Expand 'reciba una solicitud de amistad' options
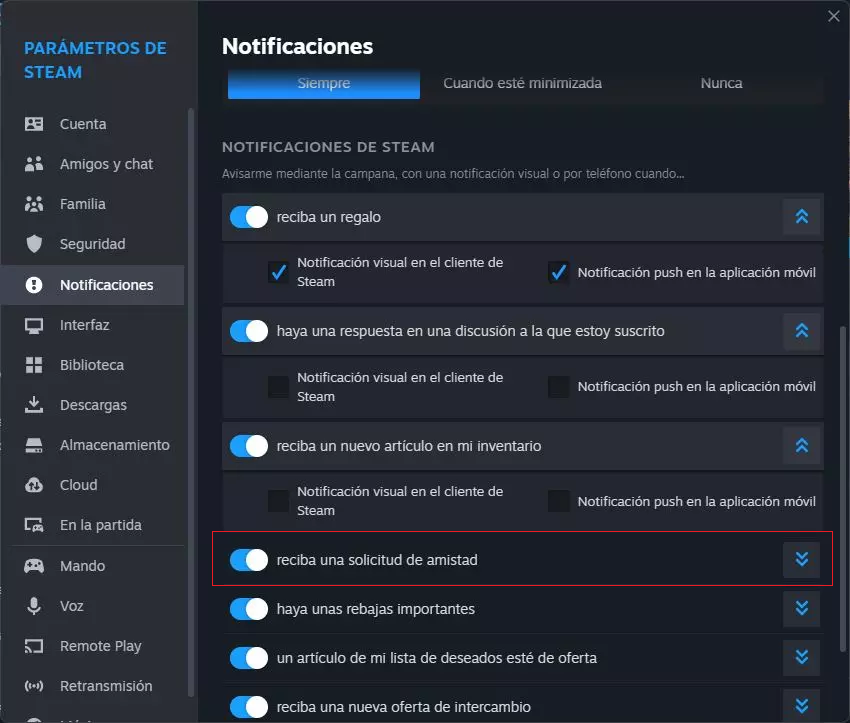The height and width of the screenshot is (723, 850). coord(802,559)
